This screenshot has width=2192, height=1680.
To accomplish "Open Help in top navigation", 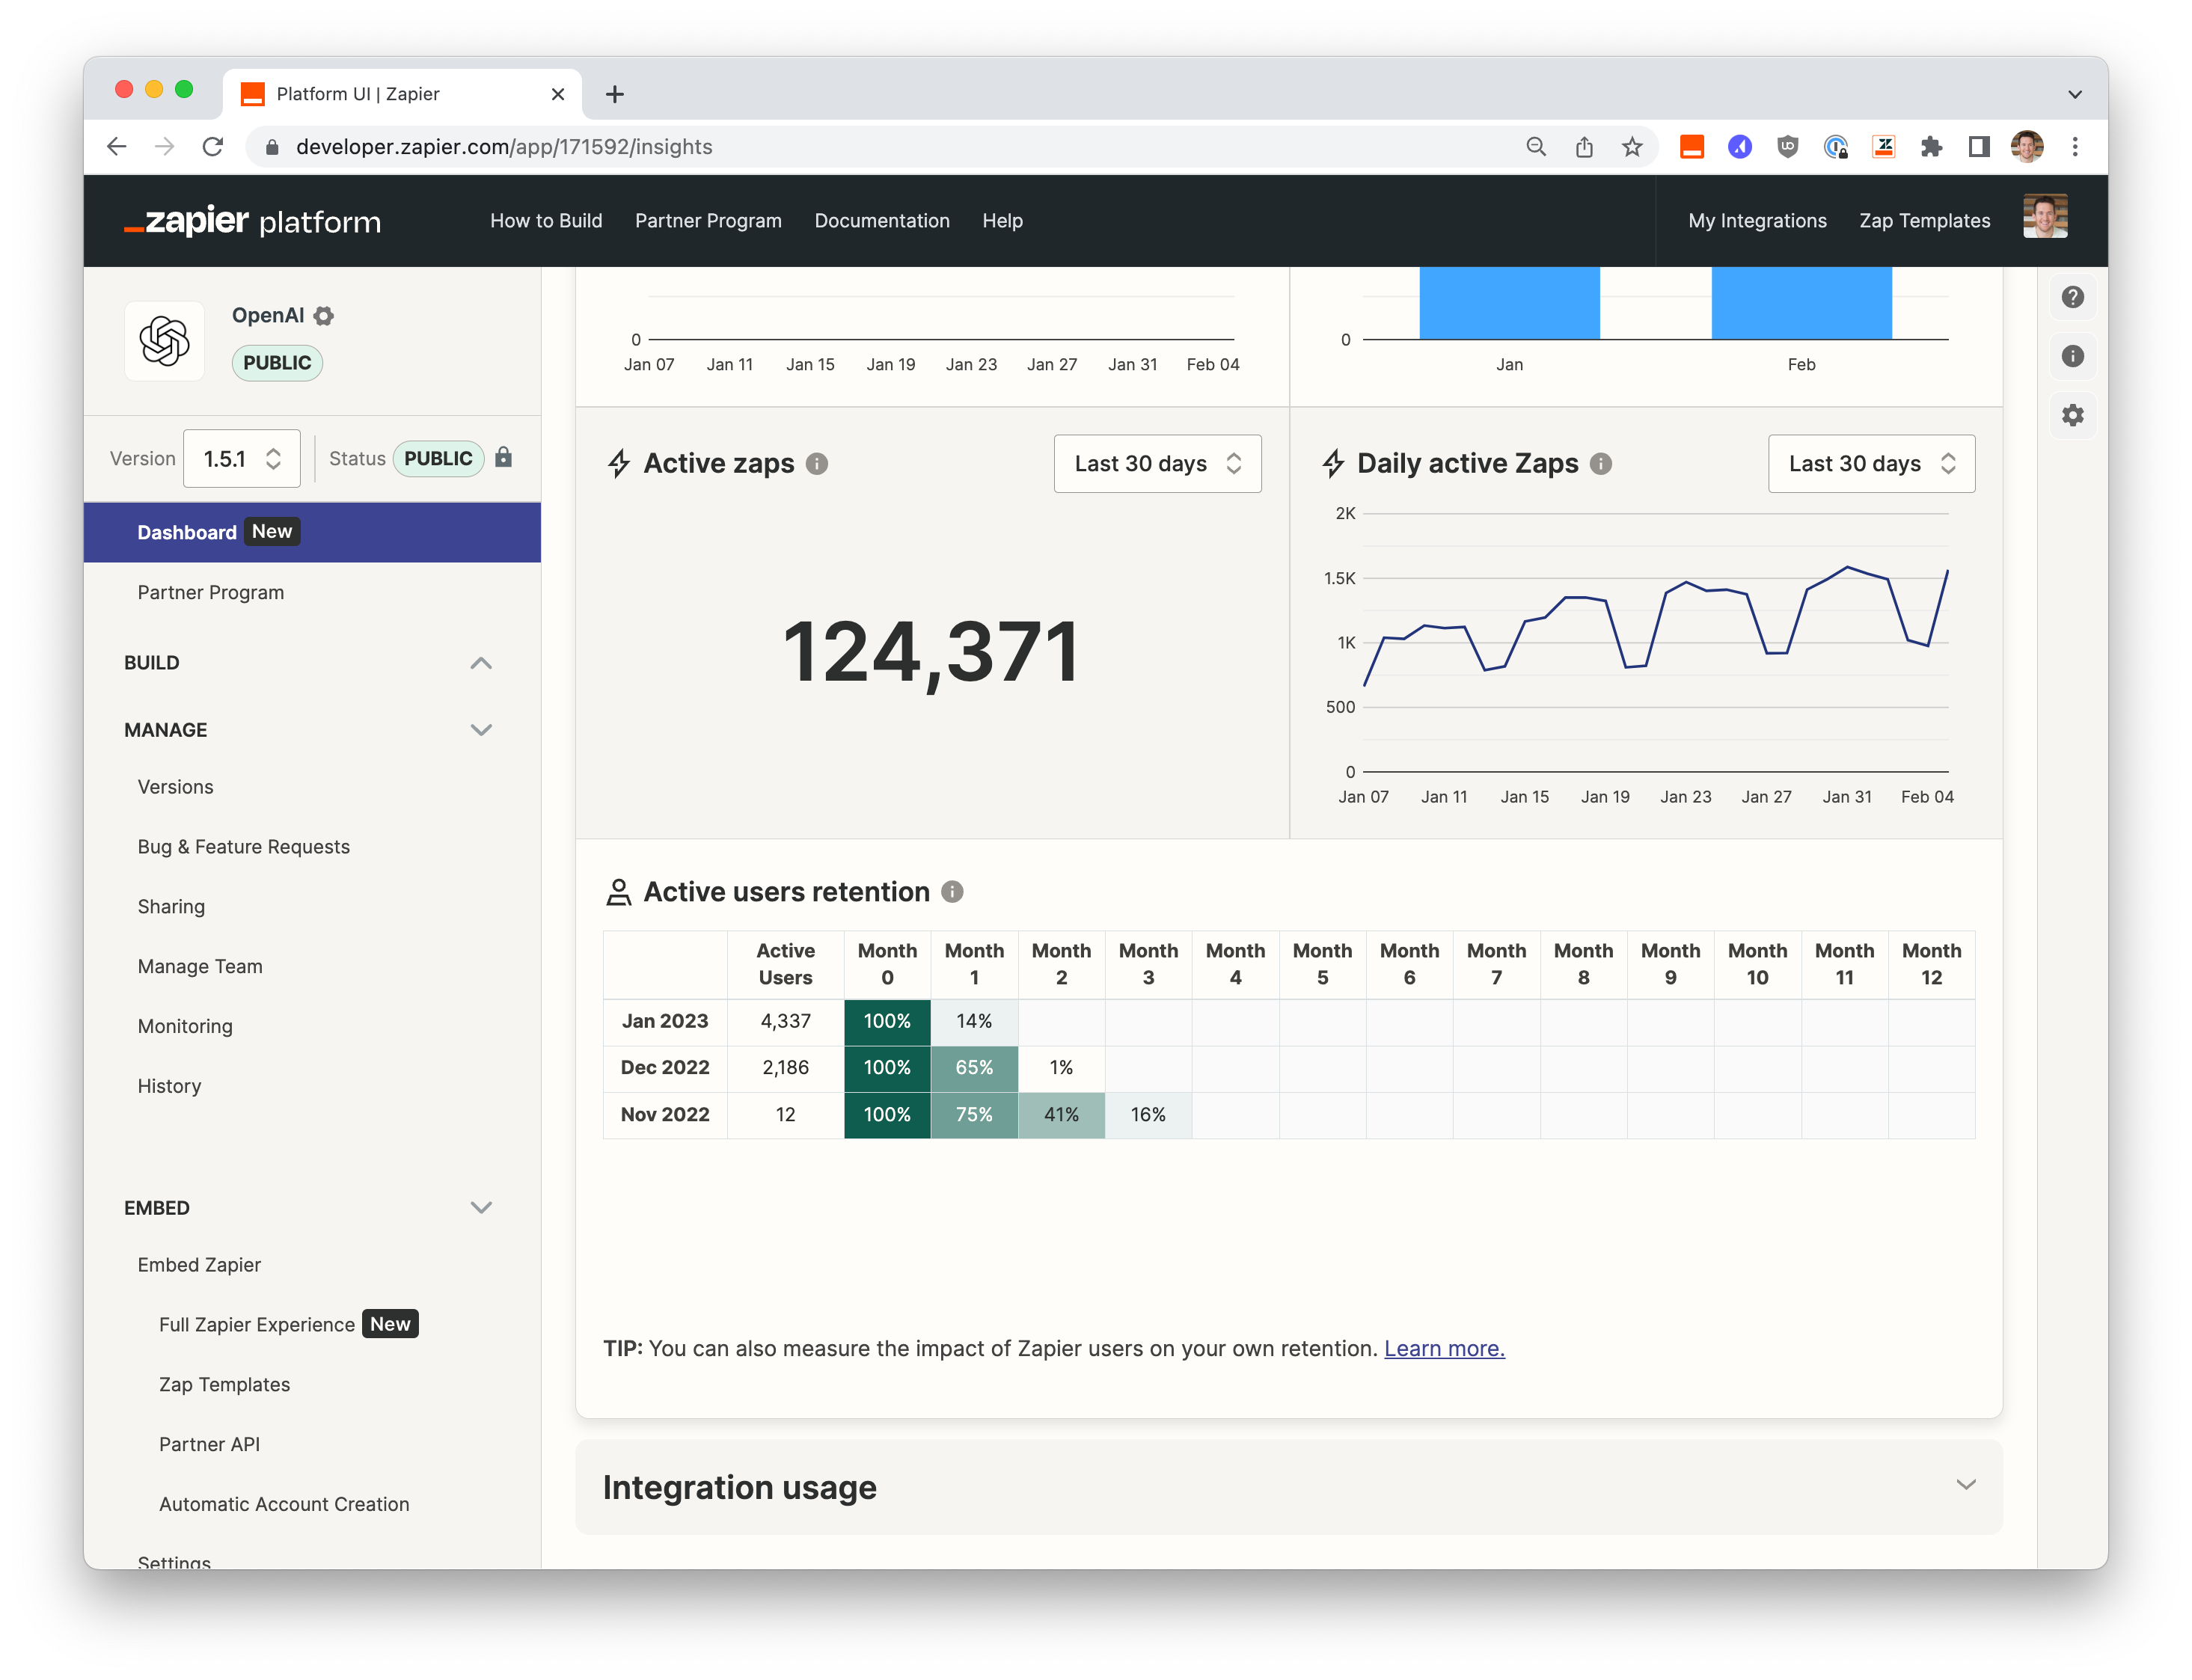I will (1002, 221).
